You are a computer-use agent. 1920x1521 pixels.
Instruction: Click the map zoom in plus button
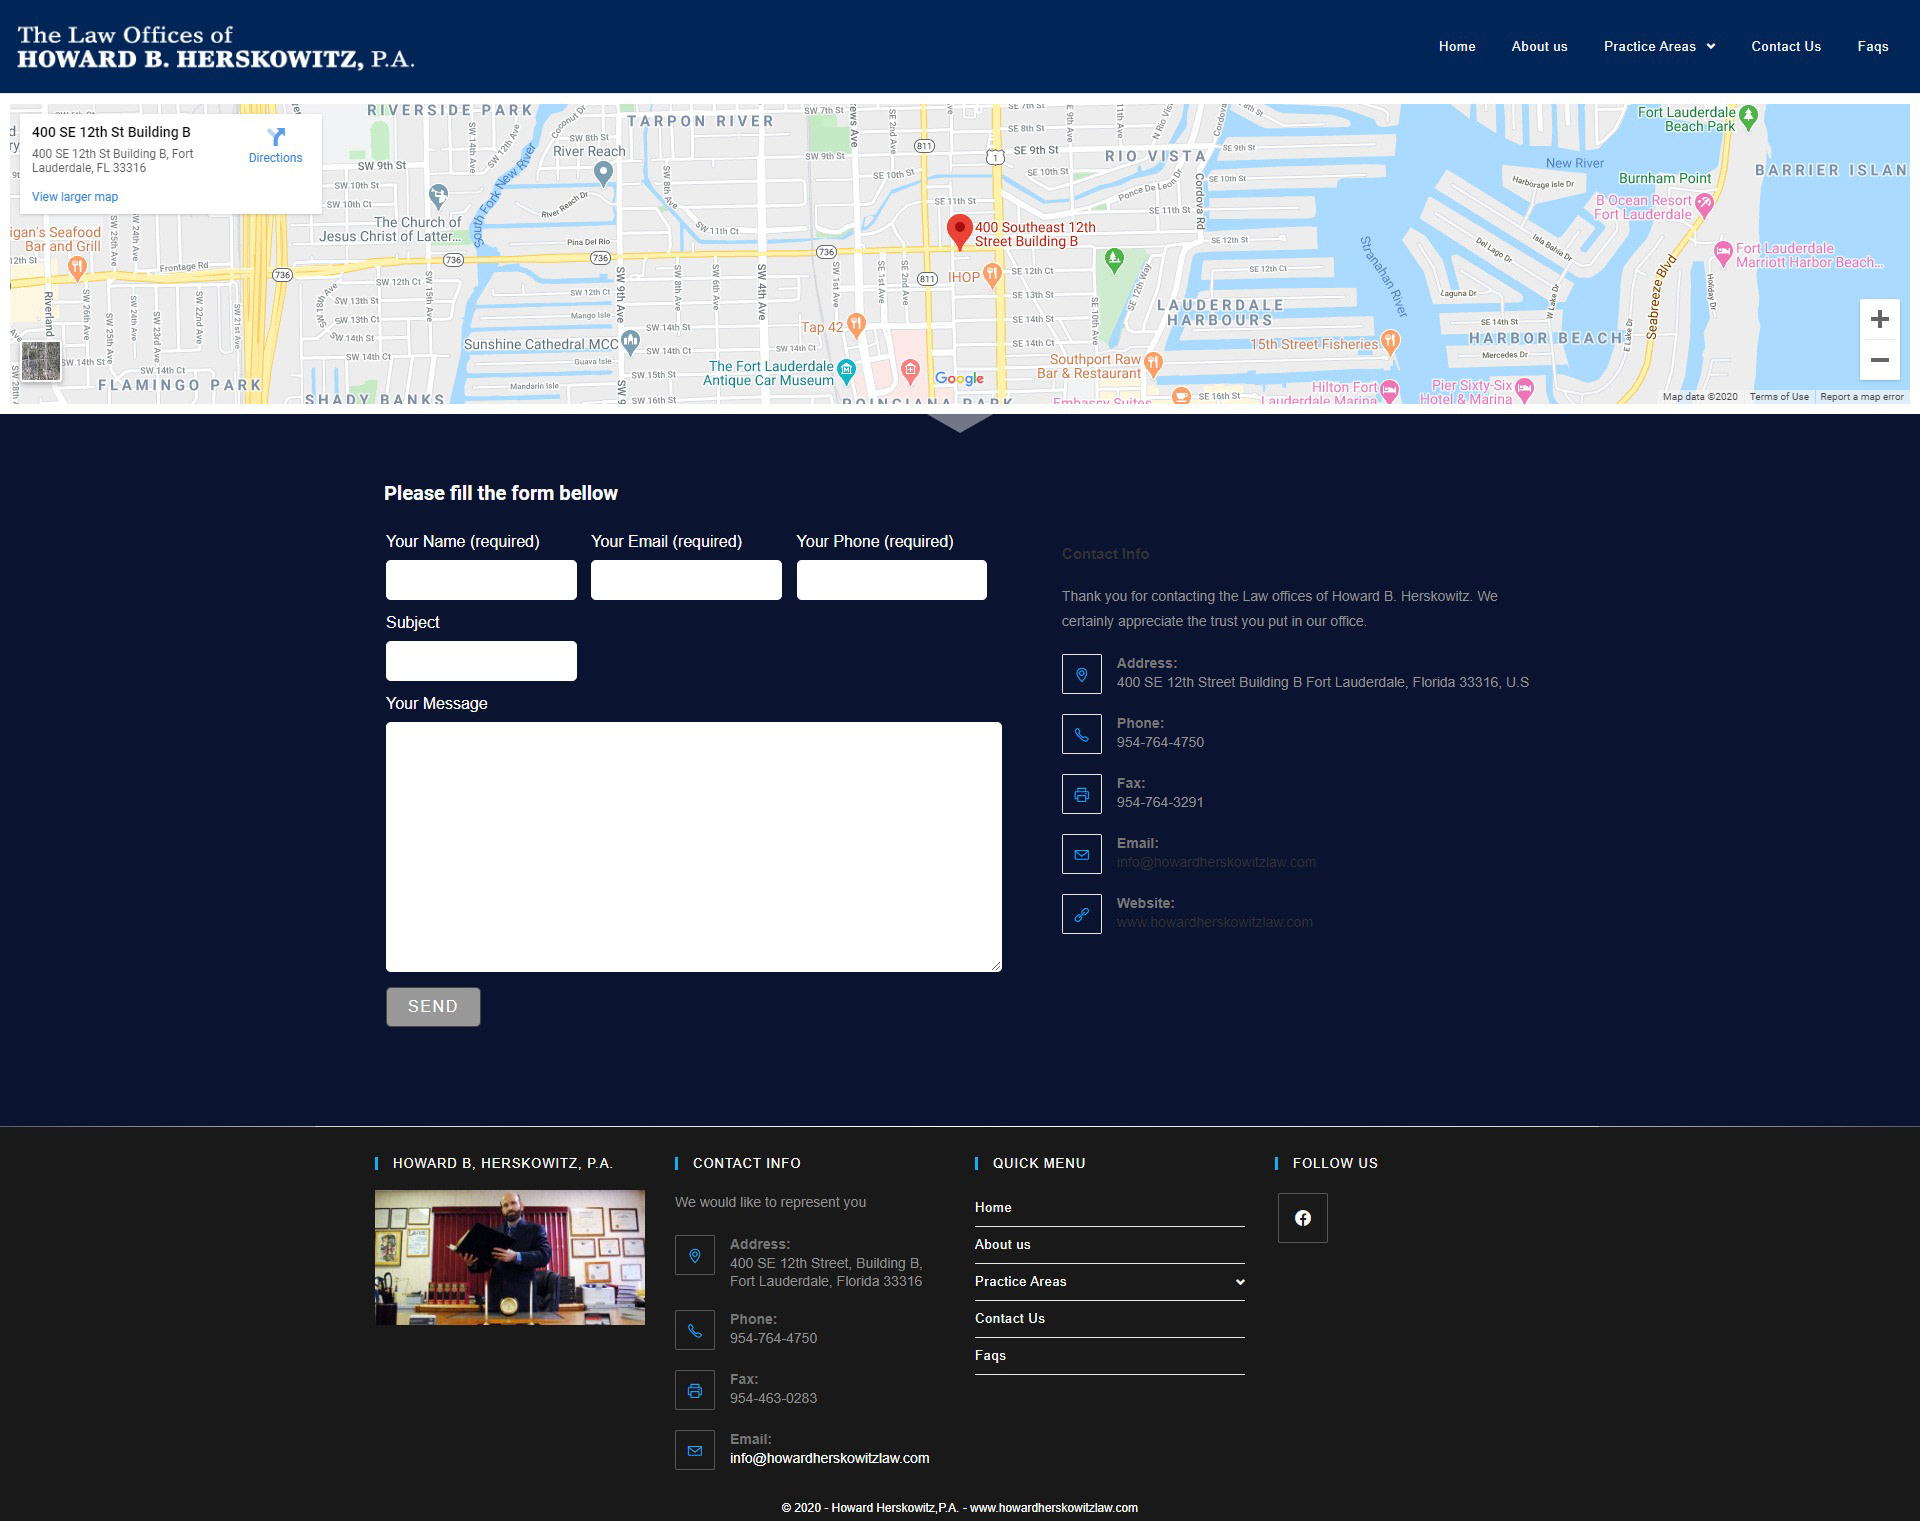(1879, 320)
